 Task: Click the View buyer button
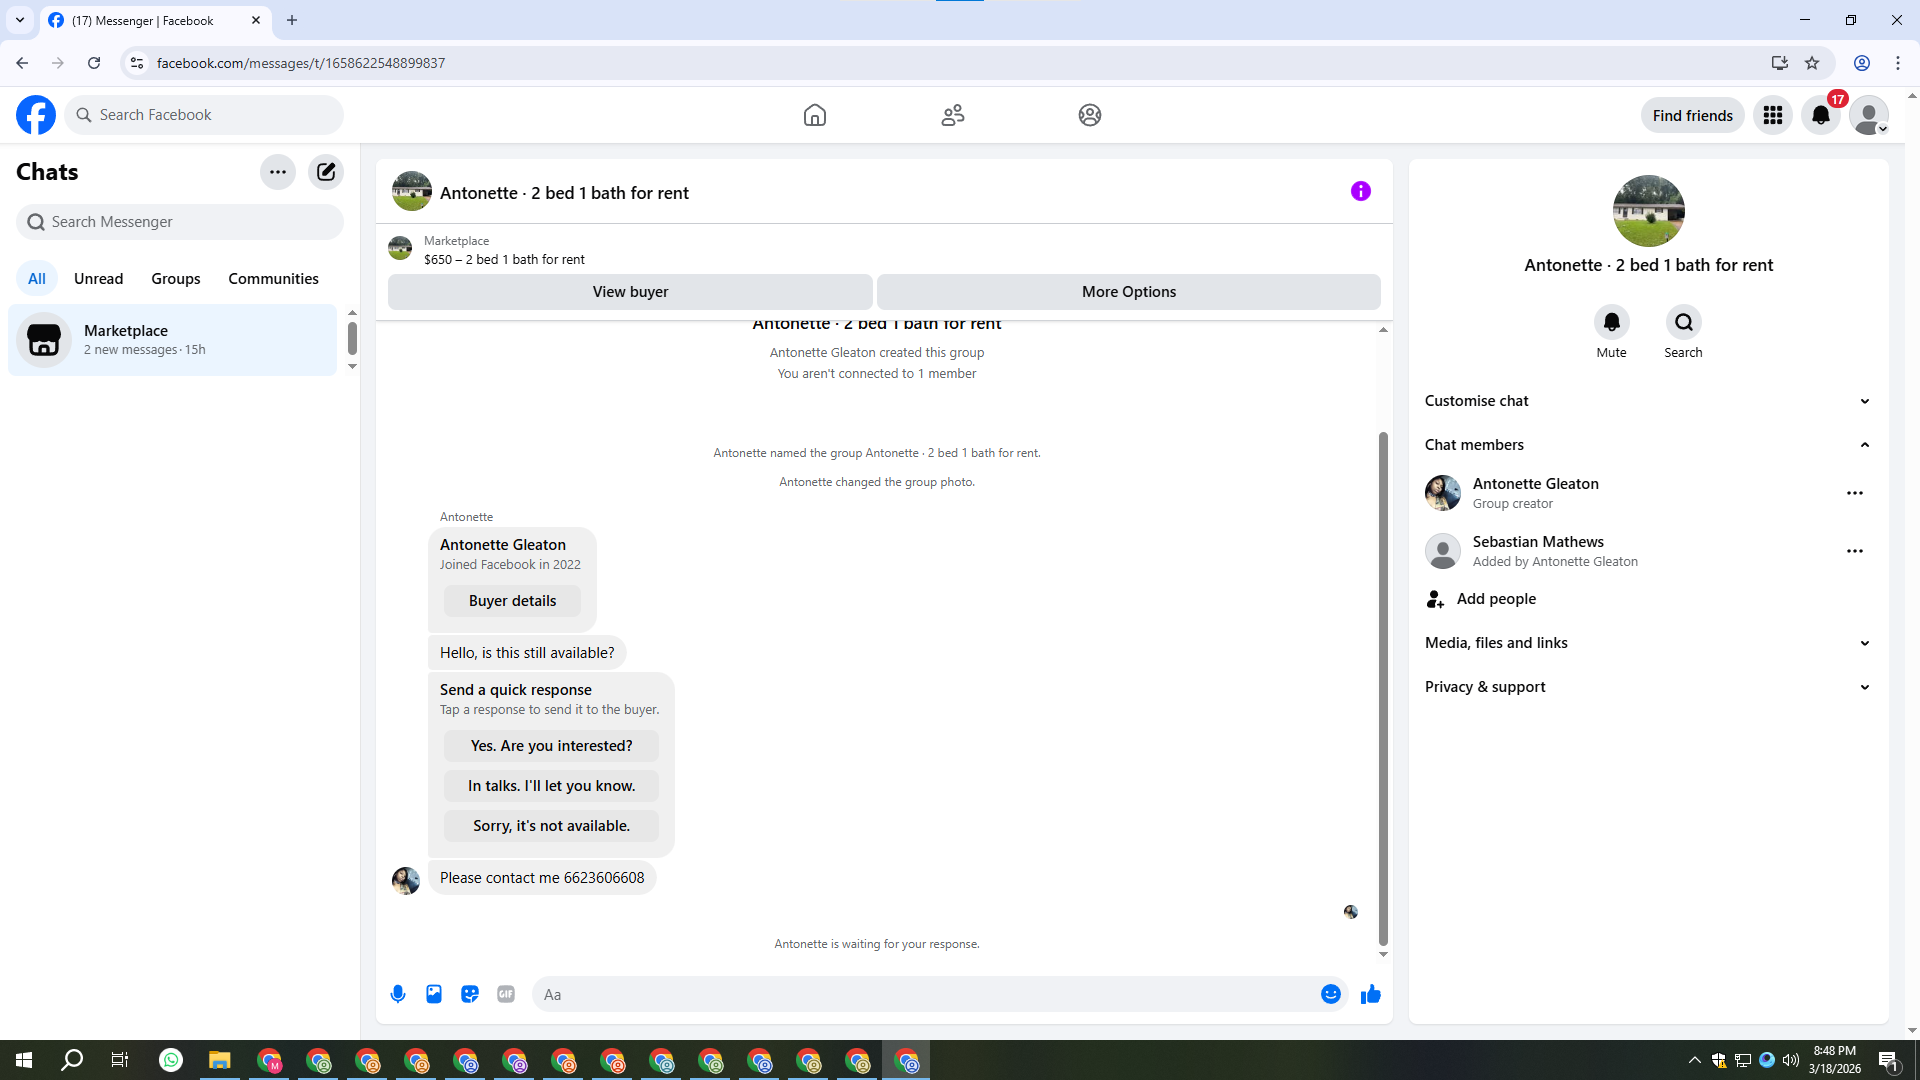pos(630,292)
